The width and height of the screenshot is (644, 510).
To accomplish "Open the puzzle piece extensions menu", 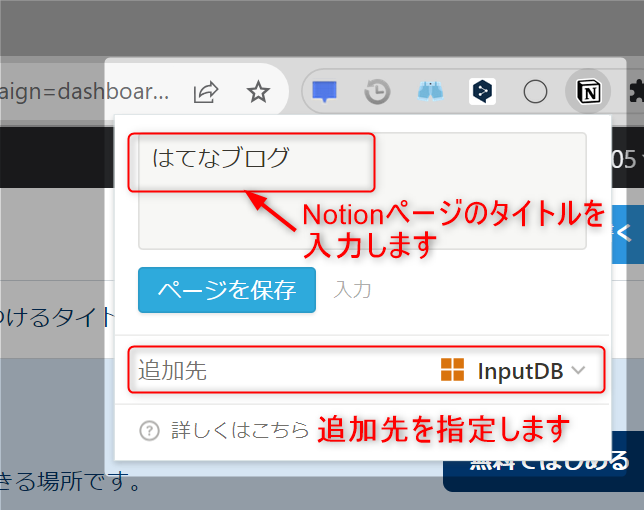I will 637,91.
